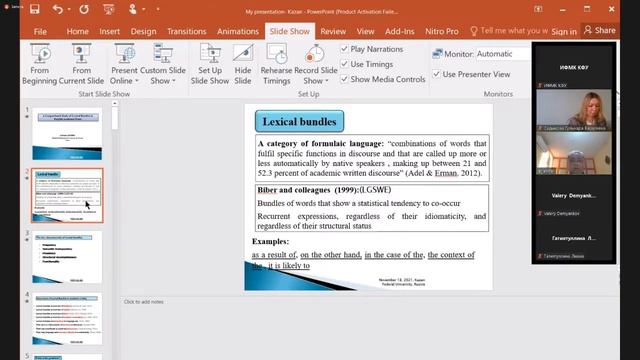This screenshot has width=640, height=360.
Task: Click Valery Demyankov participant tile
Action: tap(574, 196)
